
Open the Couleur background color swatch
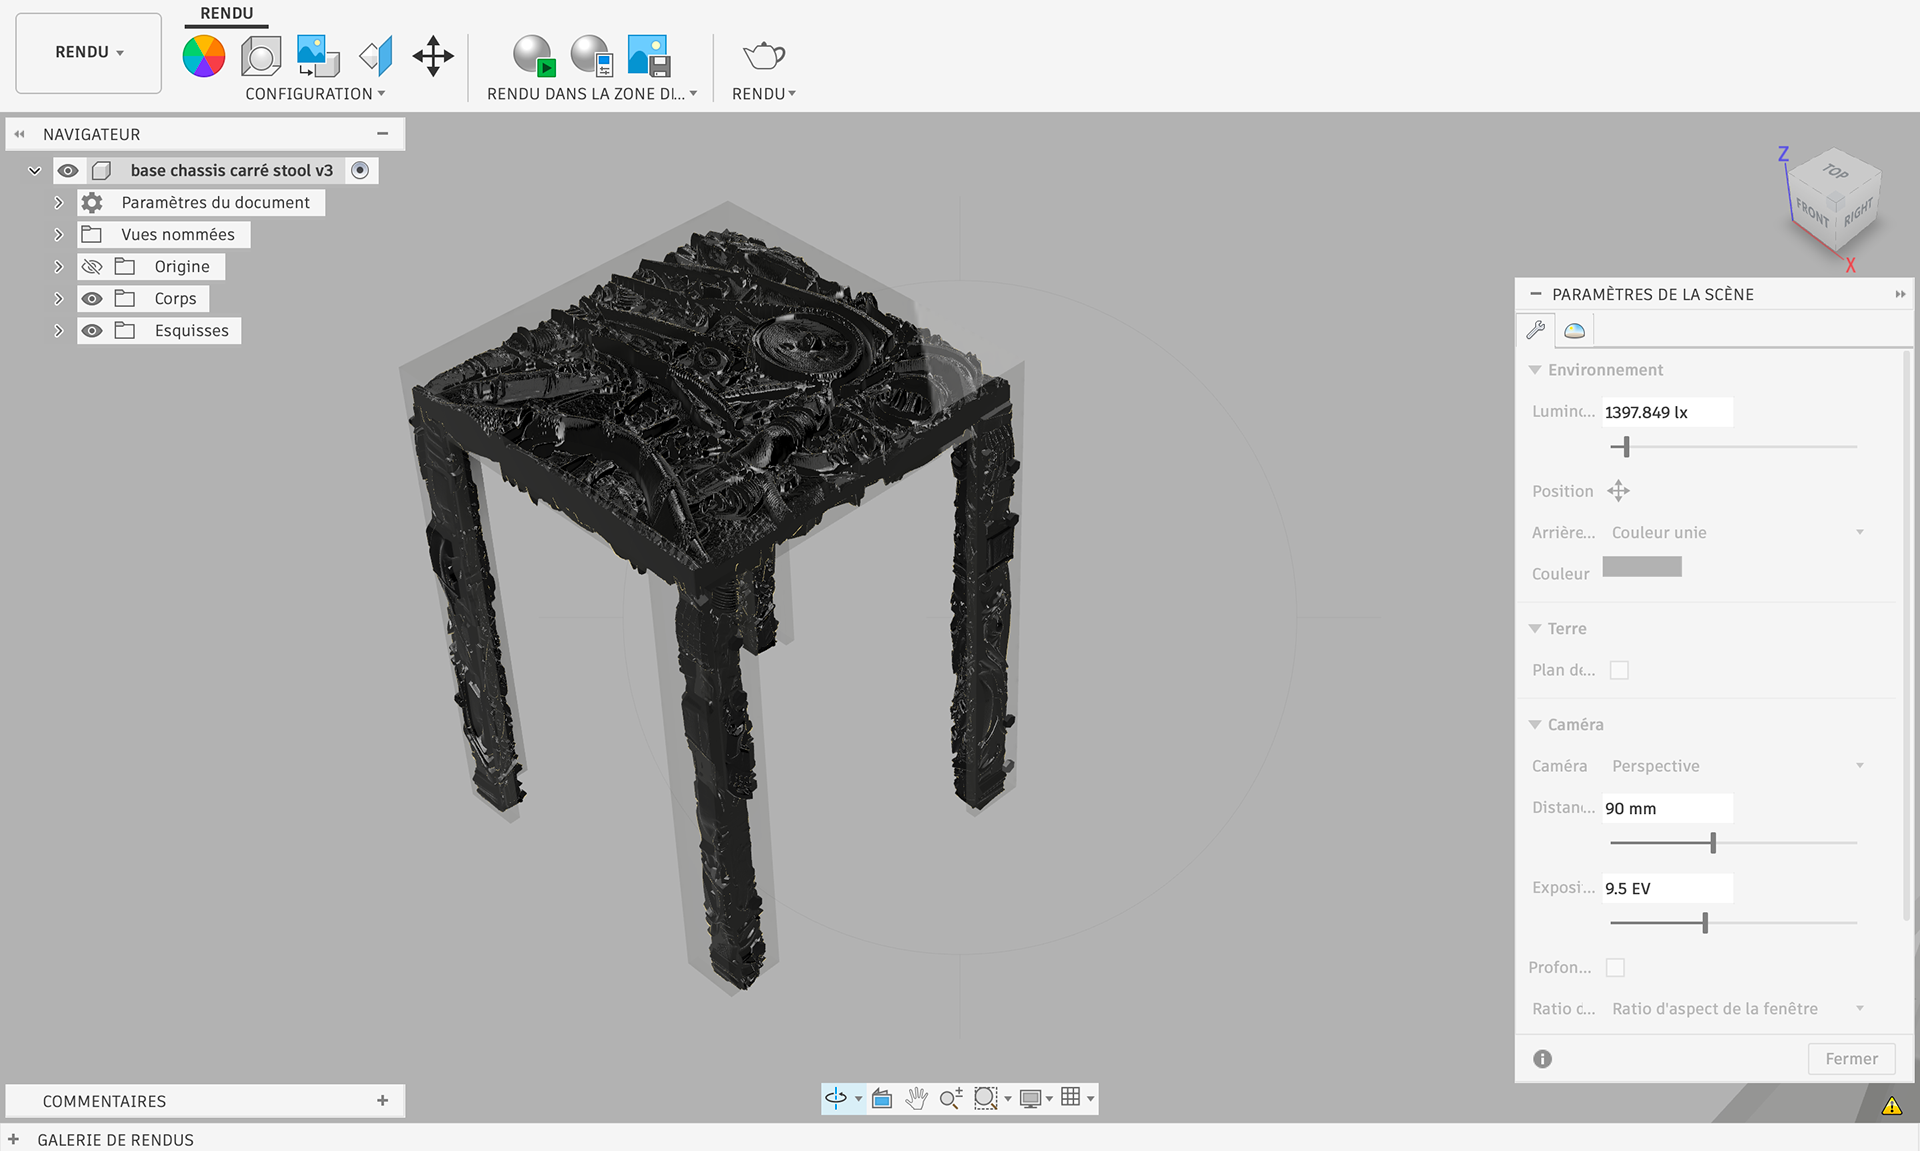coord(1642,567)
